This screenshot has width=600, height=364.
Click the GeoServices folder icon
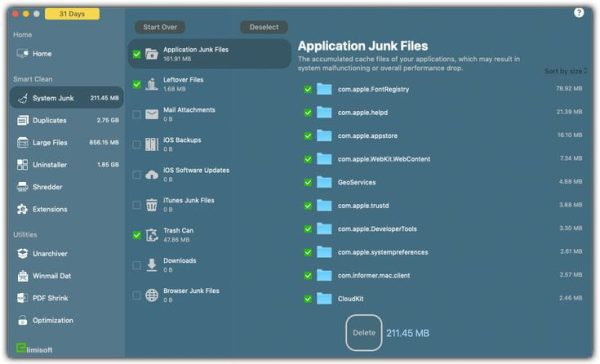(324, 182)
